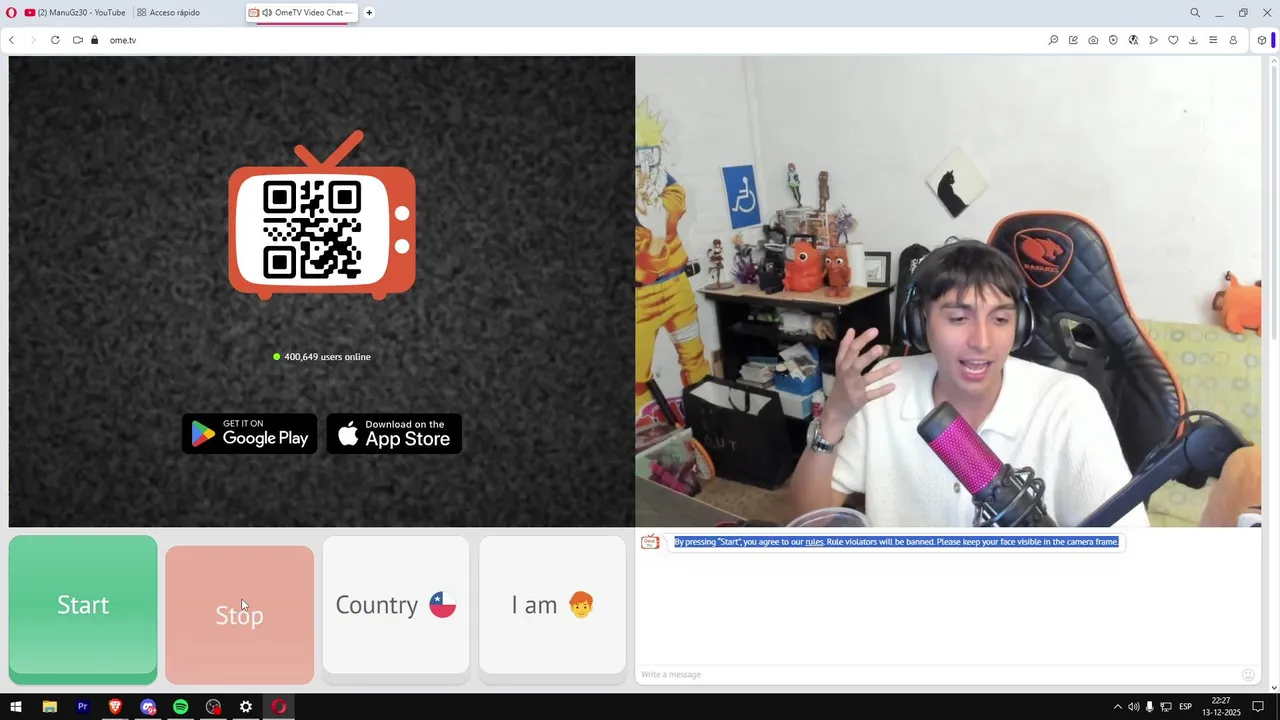Open the Windows notification center
1280x720 pixels.
(x=1258, y=707)
